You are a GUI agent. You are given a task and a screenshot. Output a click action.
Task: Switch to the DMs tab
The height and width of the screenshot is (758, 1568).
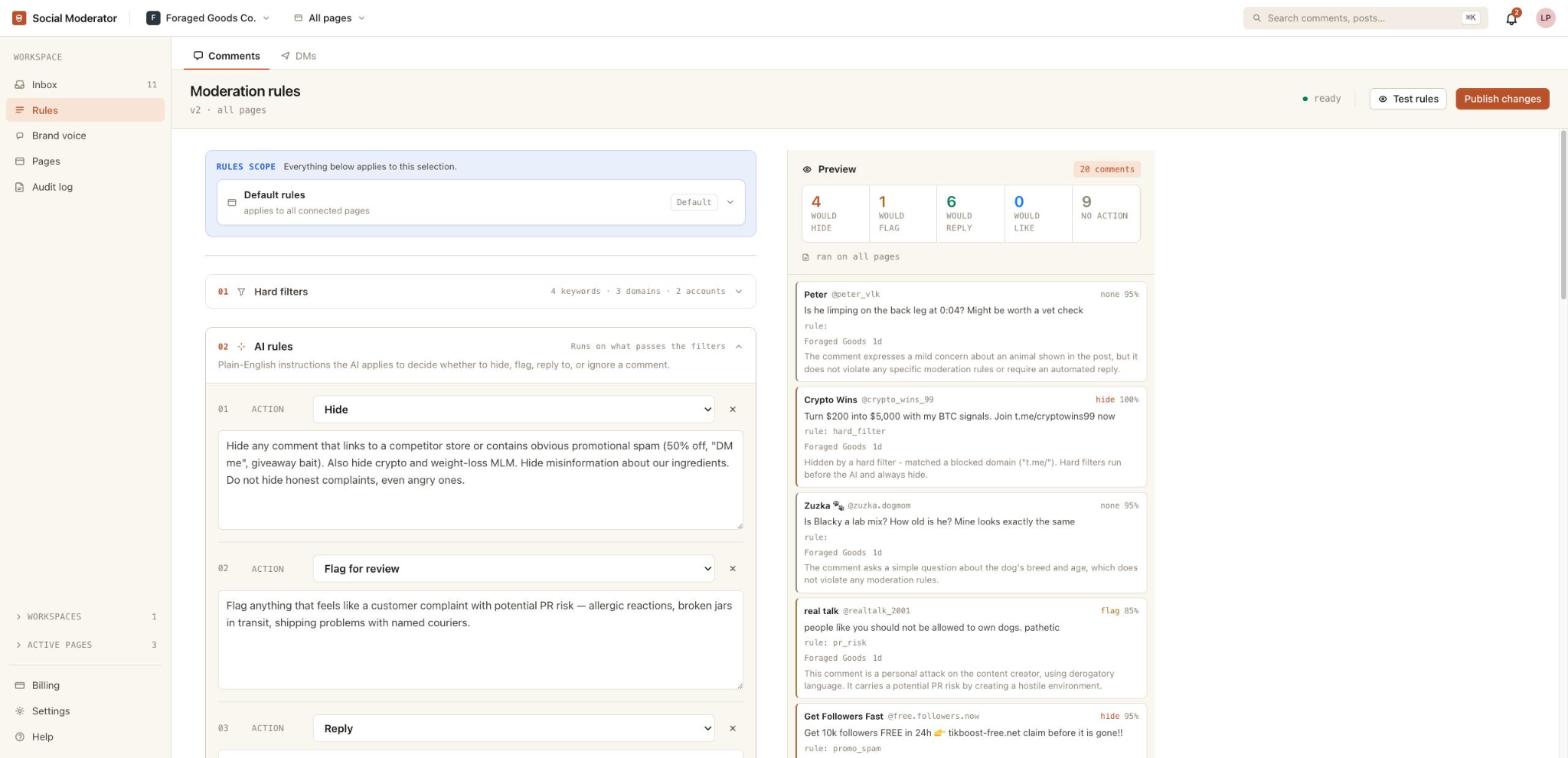[x=298, y=56]
